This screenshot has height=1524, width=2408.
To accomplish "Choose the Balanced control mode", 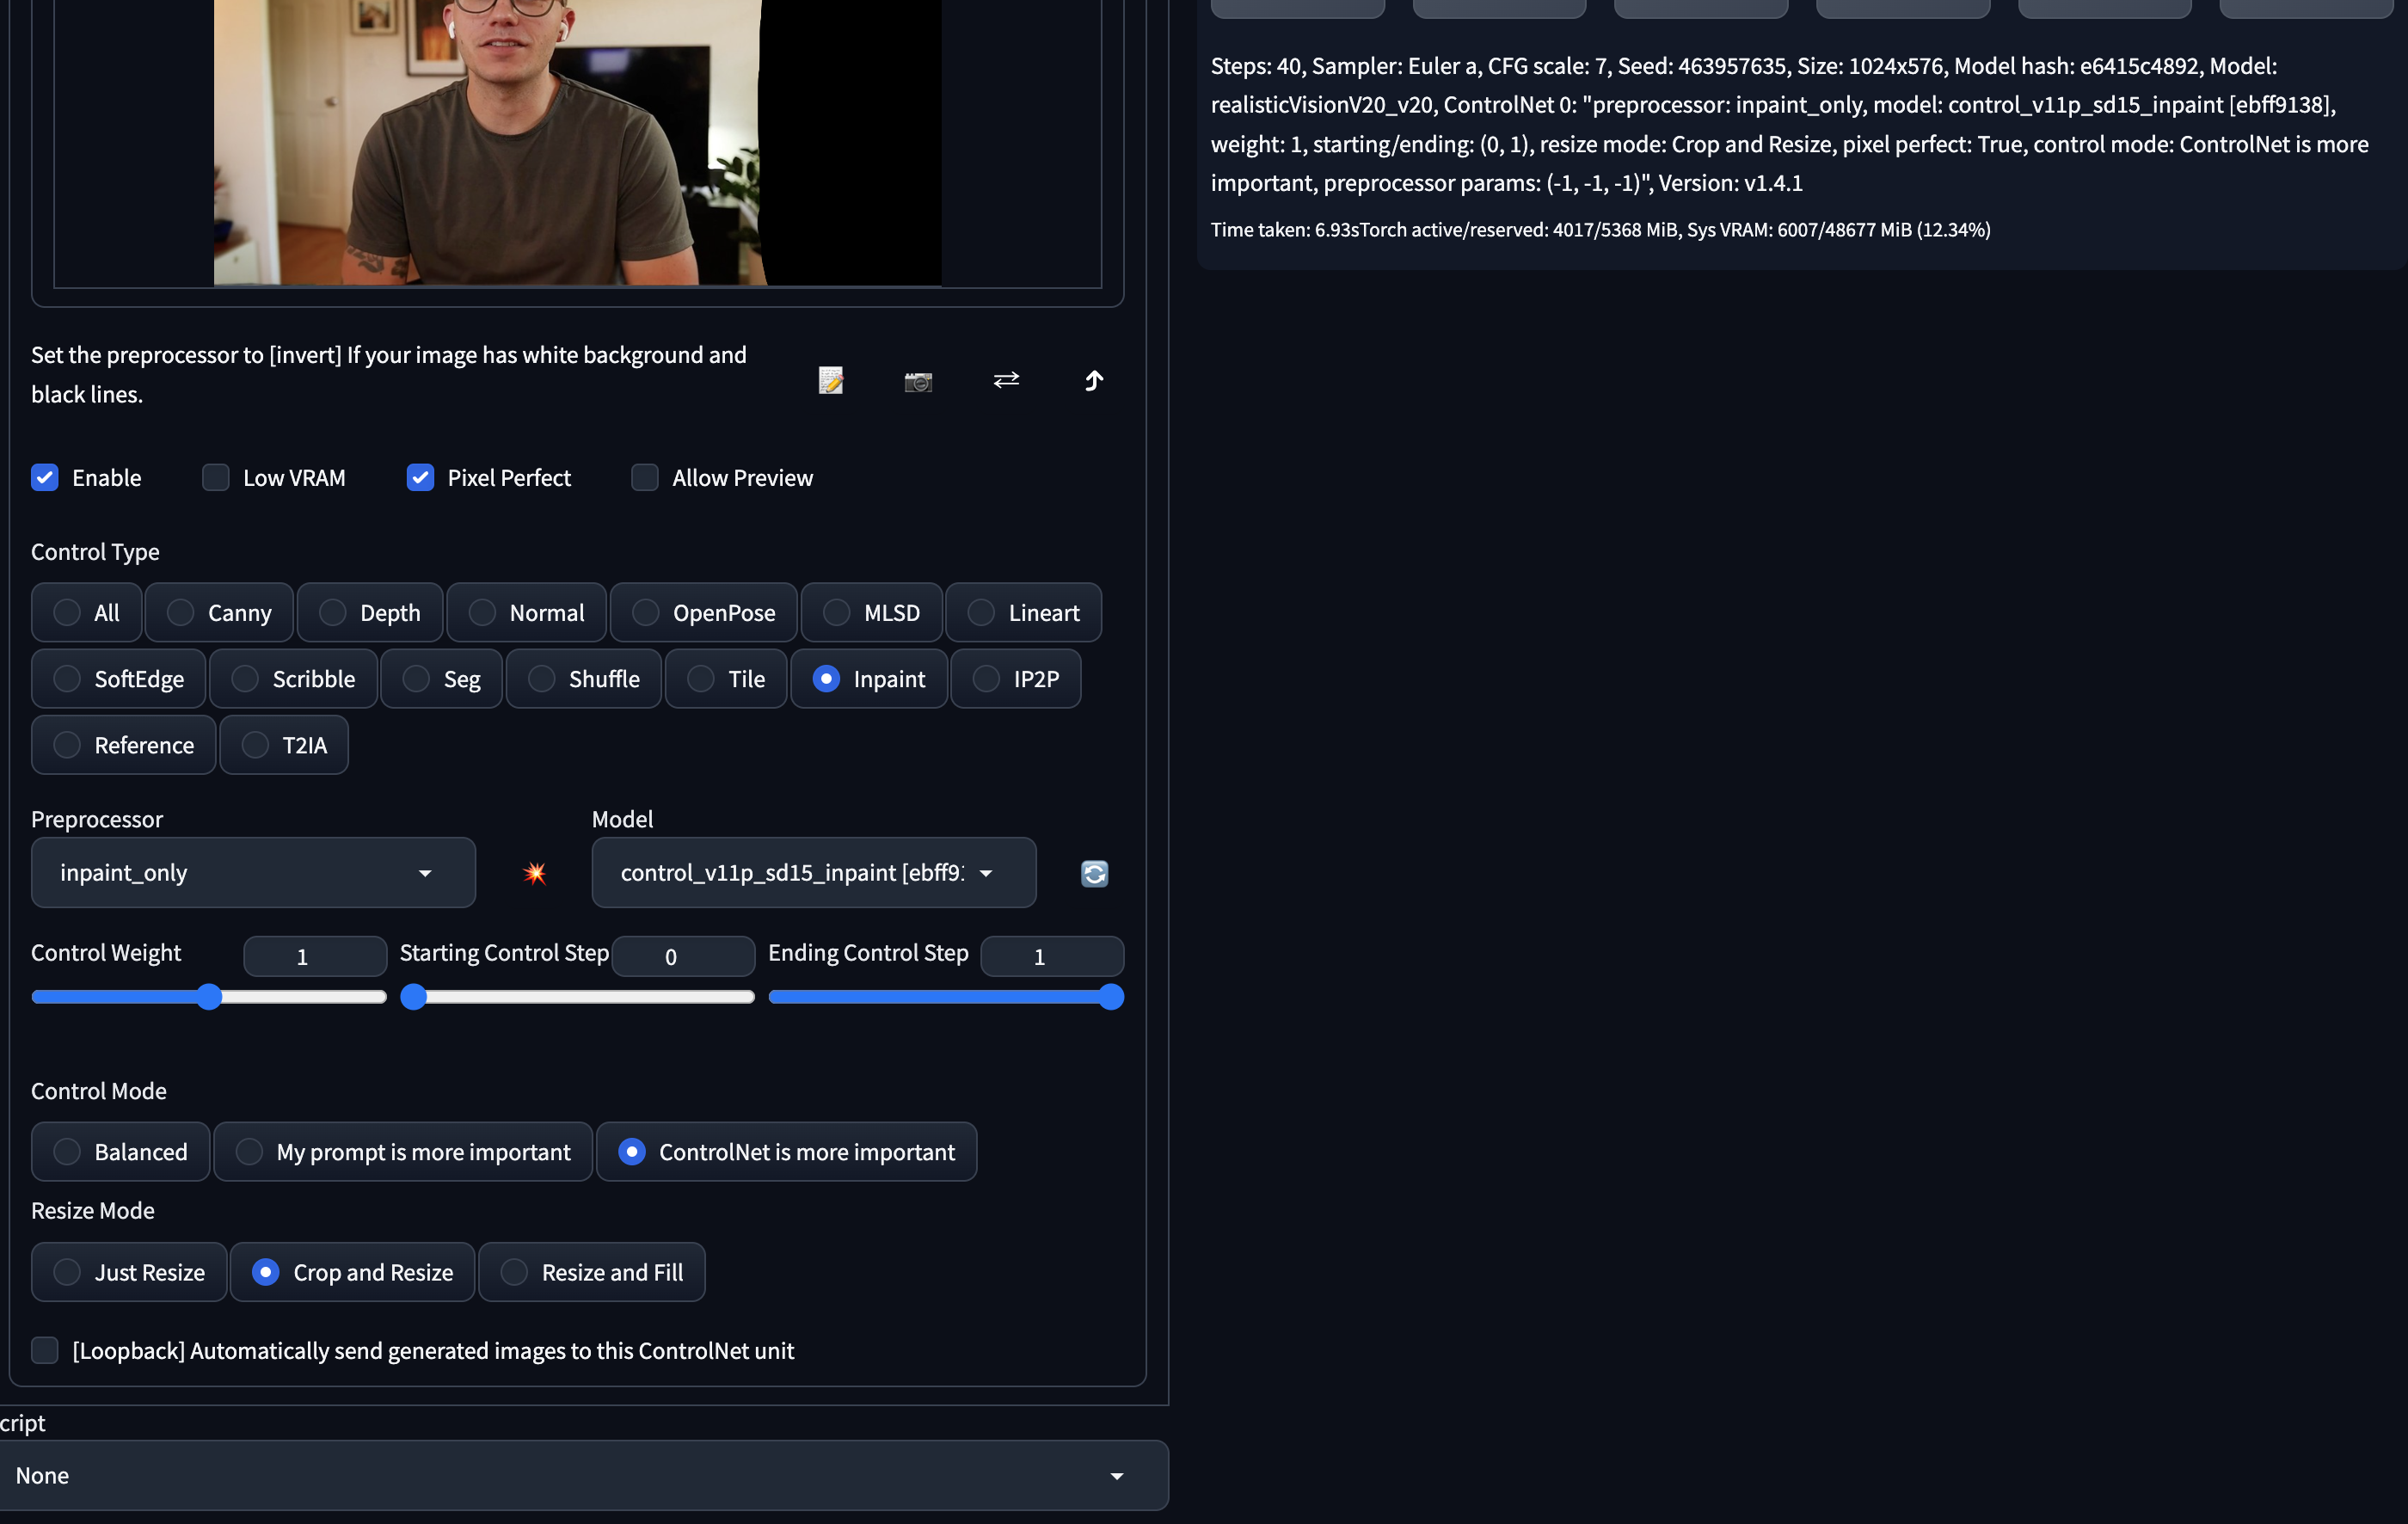I will [x=121, y=1152].
